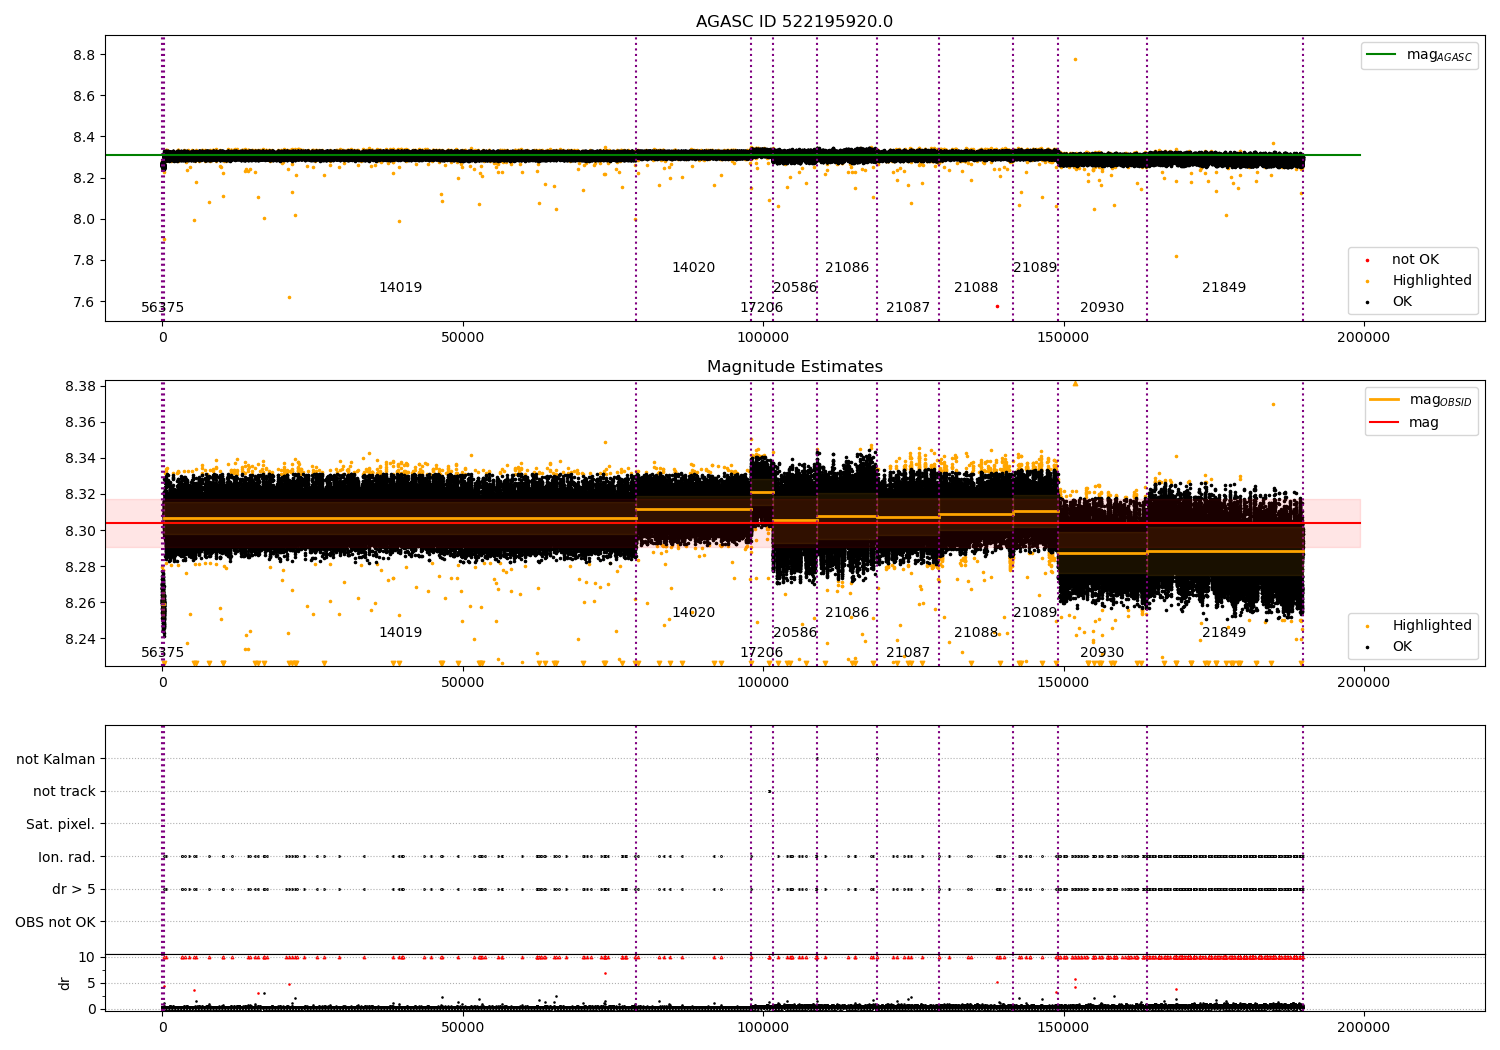Screen dimensions: 1500x1050
Task: Click the "50000" x-tick under Magnitude Estimates plot
Action: (x=463, y=683)
